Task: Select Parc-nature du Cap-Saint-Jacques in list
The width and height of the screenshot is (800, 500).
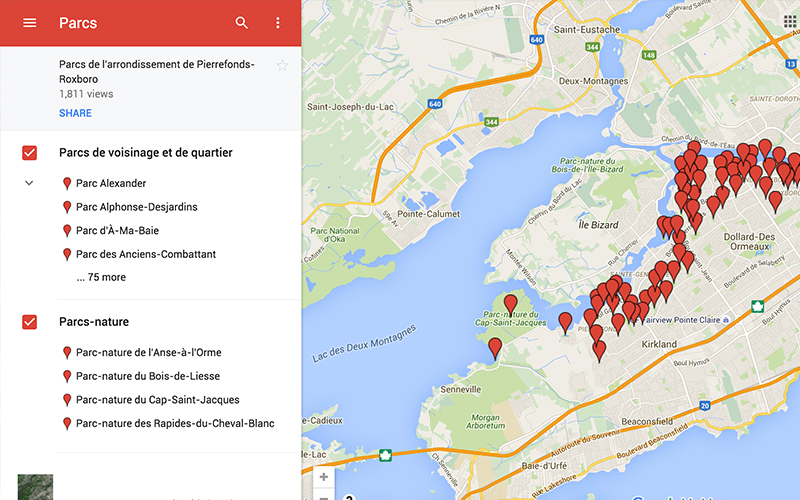Action: (158, 400)
